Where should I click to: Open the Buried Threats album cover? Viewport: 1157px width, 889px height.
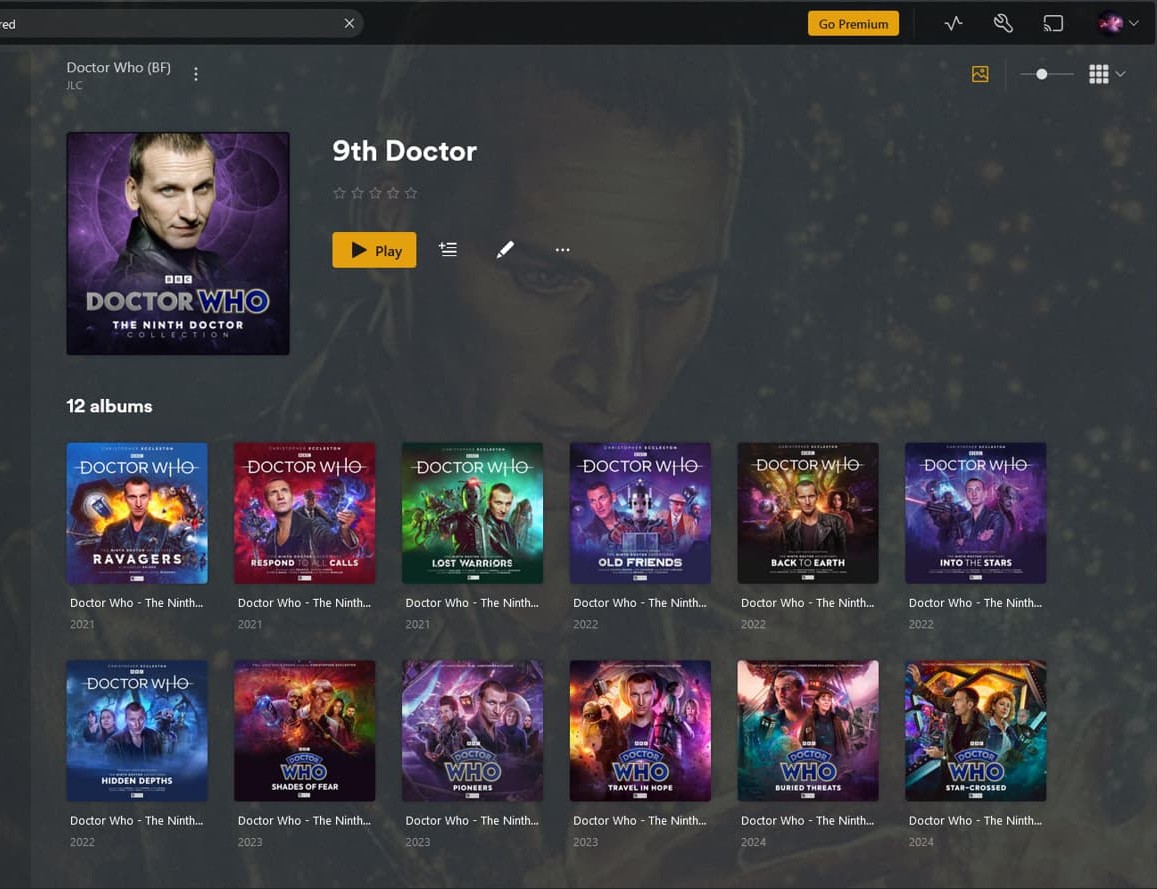pos(808,730)
